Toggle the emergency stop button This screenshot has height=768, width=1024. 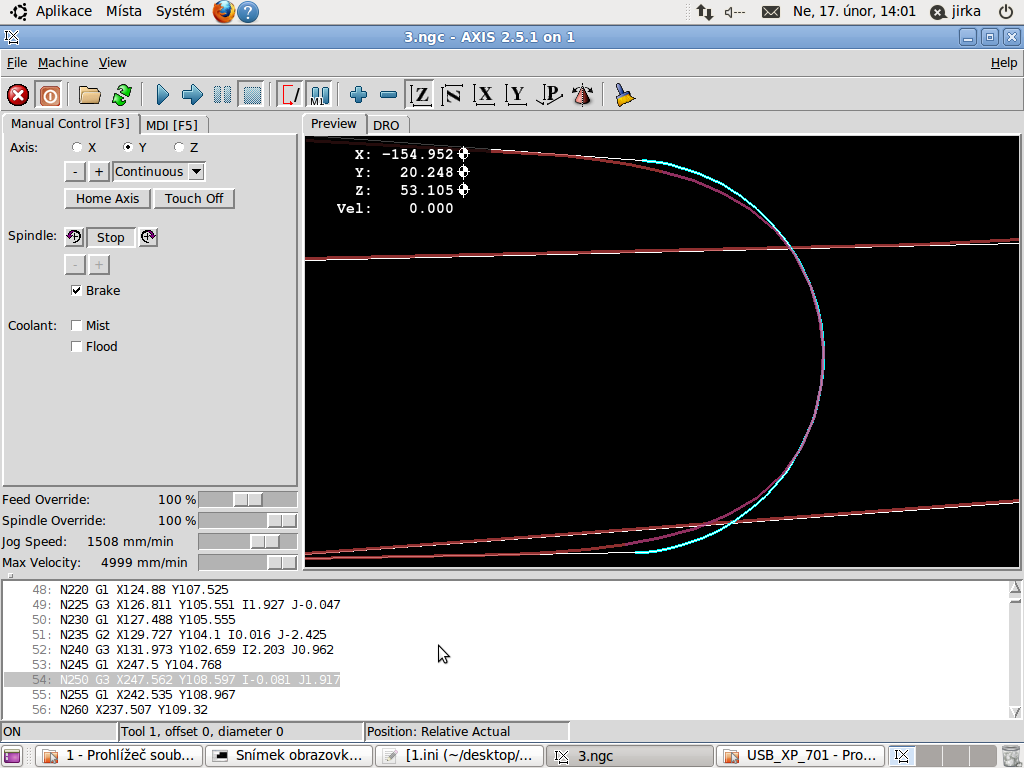(x=18, y=95)
